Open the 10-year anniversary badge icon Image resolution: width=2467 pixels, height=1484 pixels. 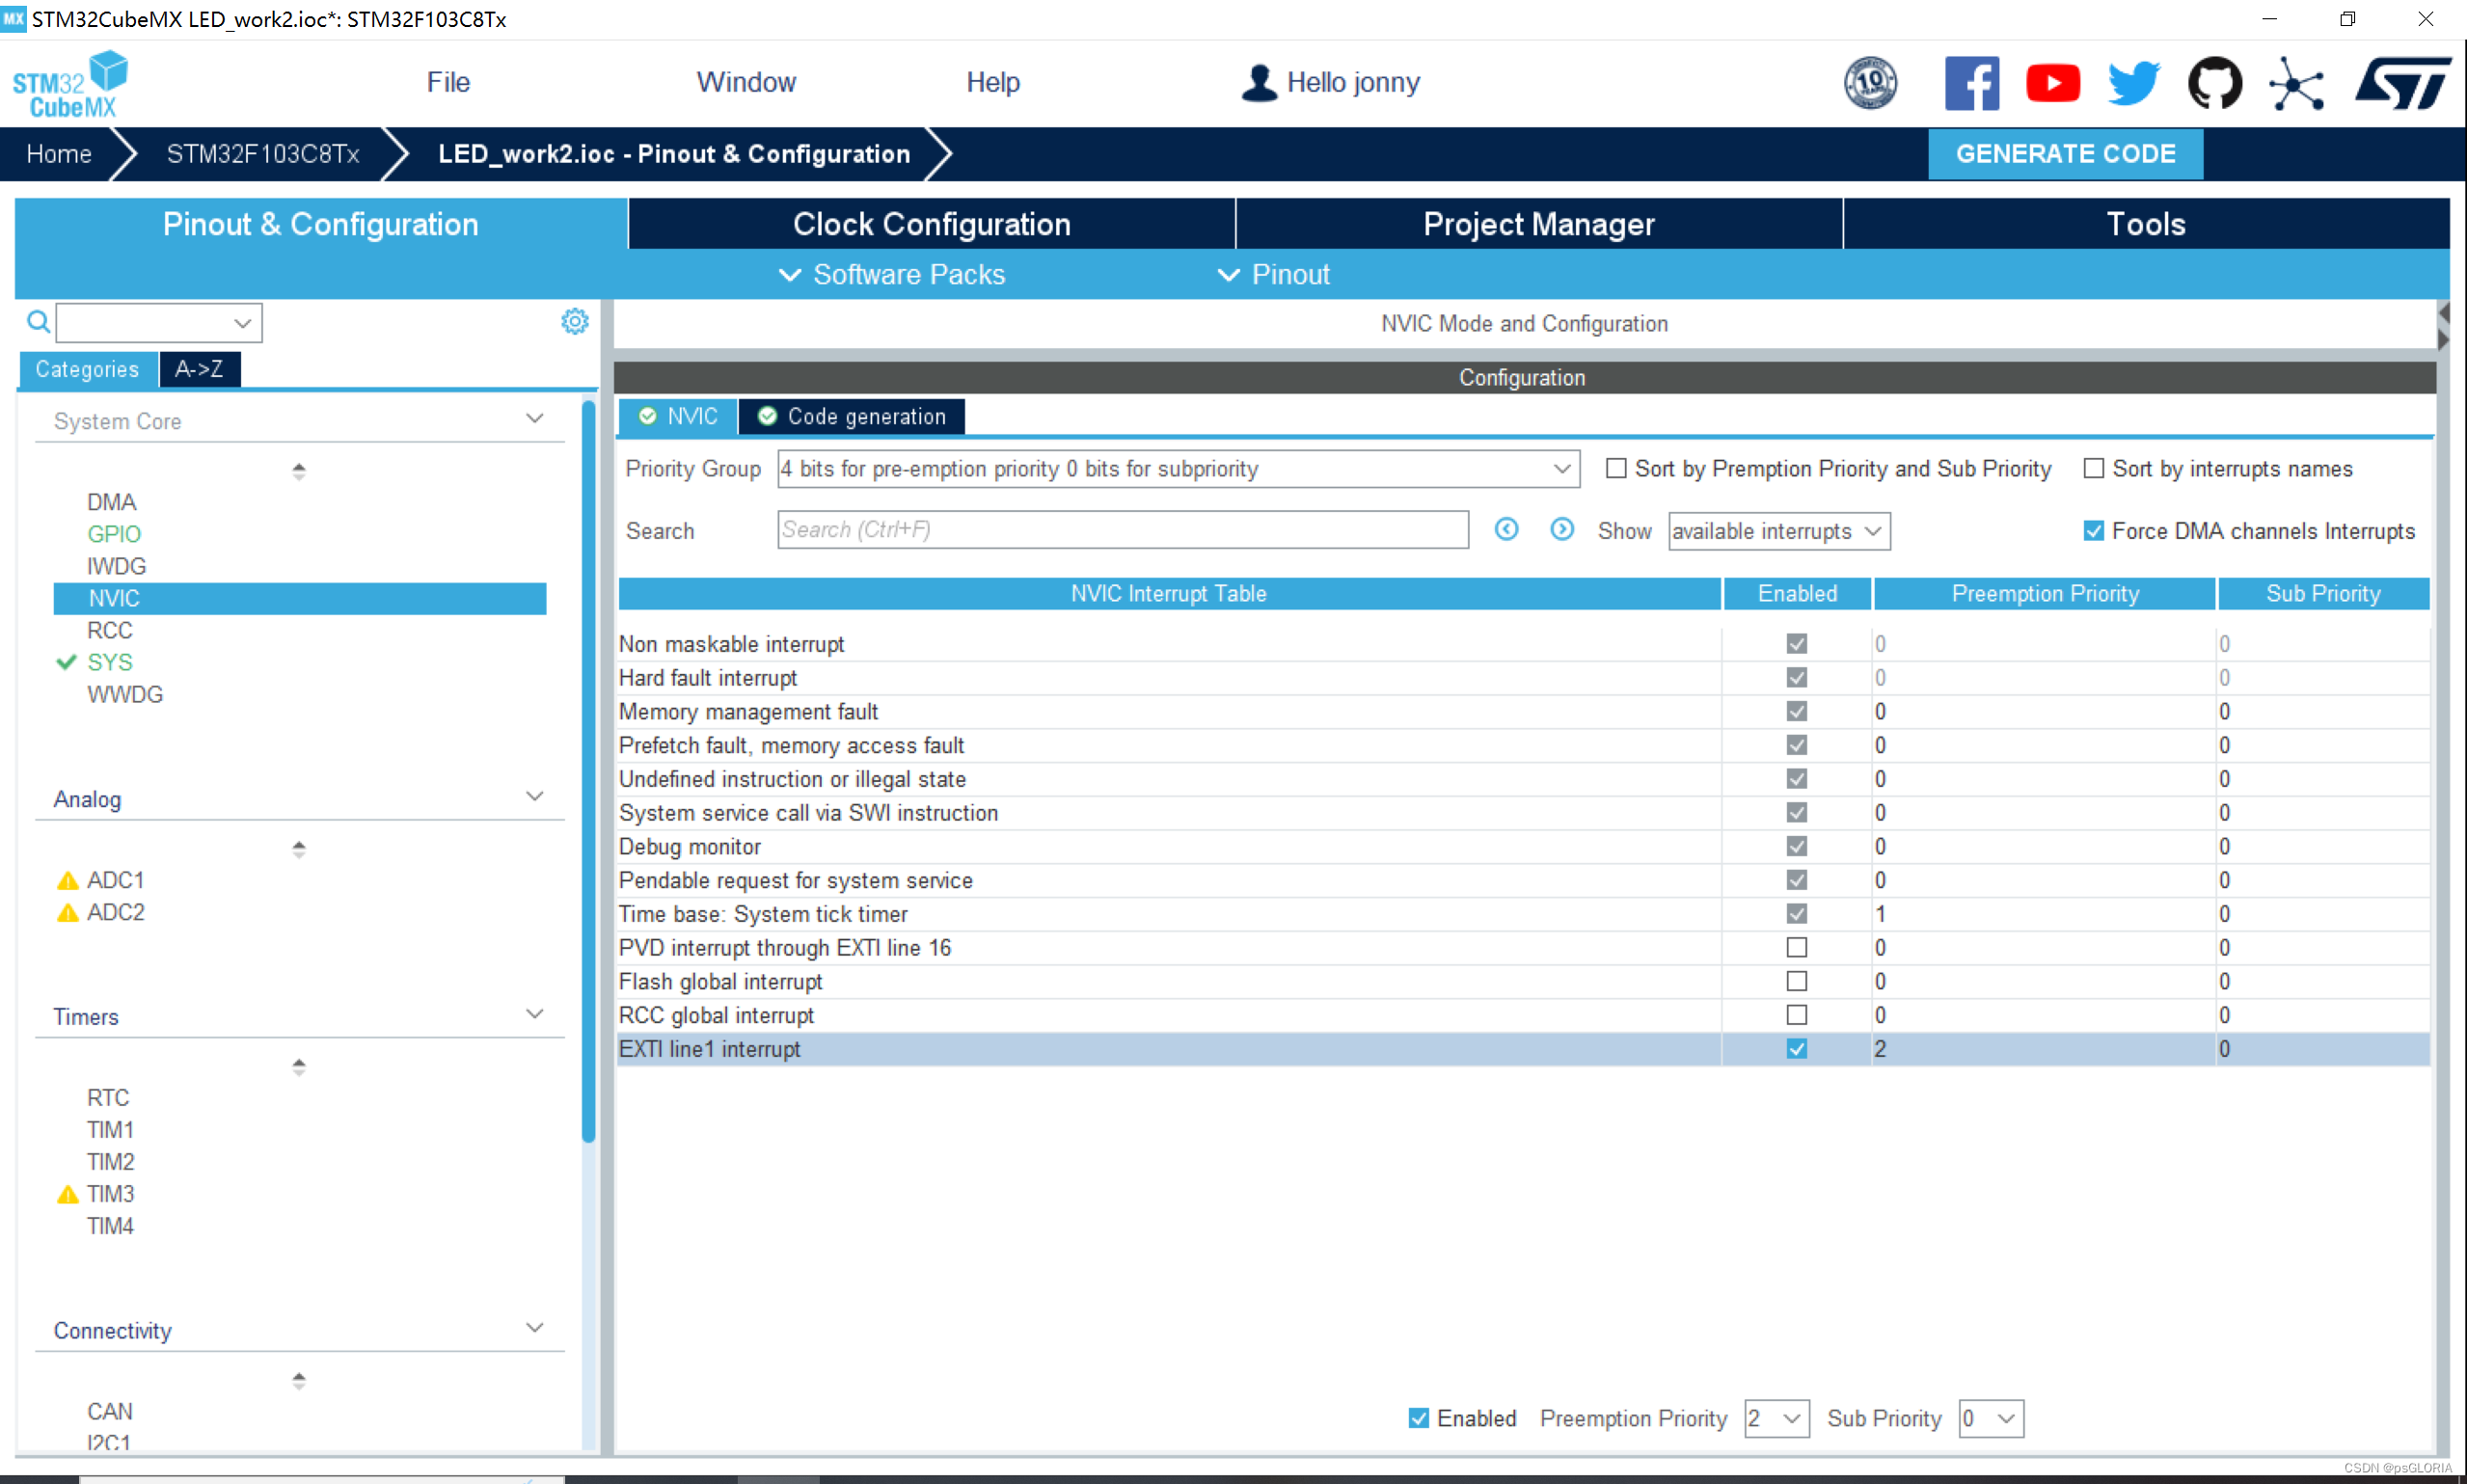[1870, 83]
